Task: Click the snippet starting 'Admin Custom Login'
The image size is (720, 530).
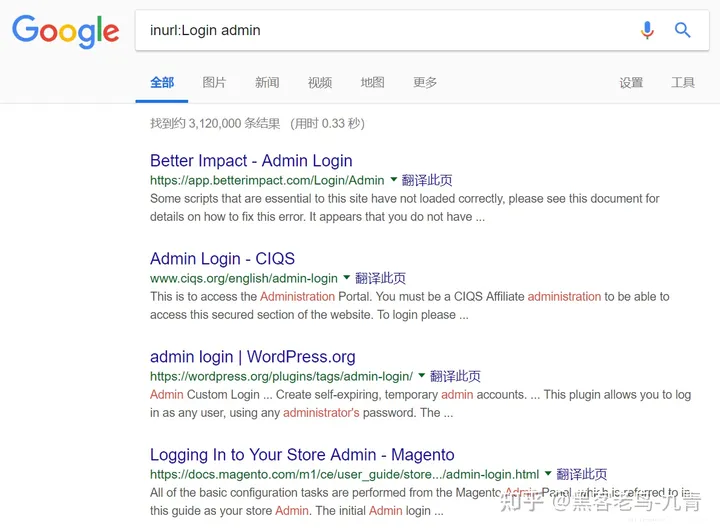Action: coord(421,404)
